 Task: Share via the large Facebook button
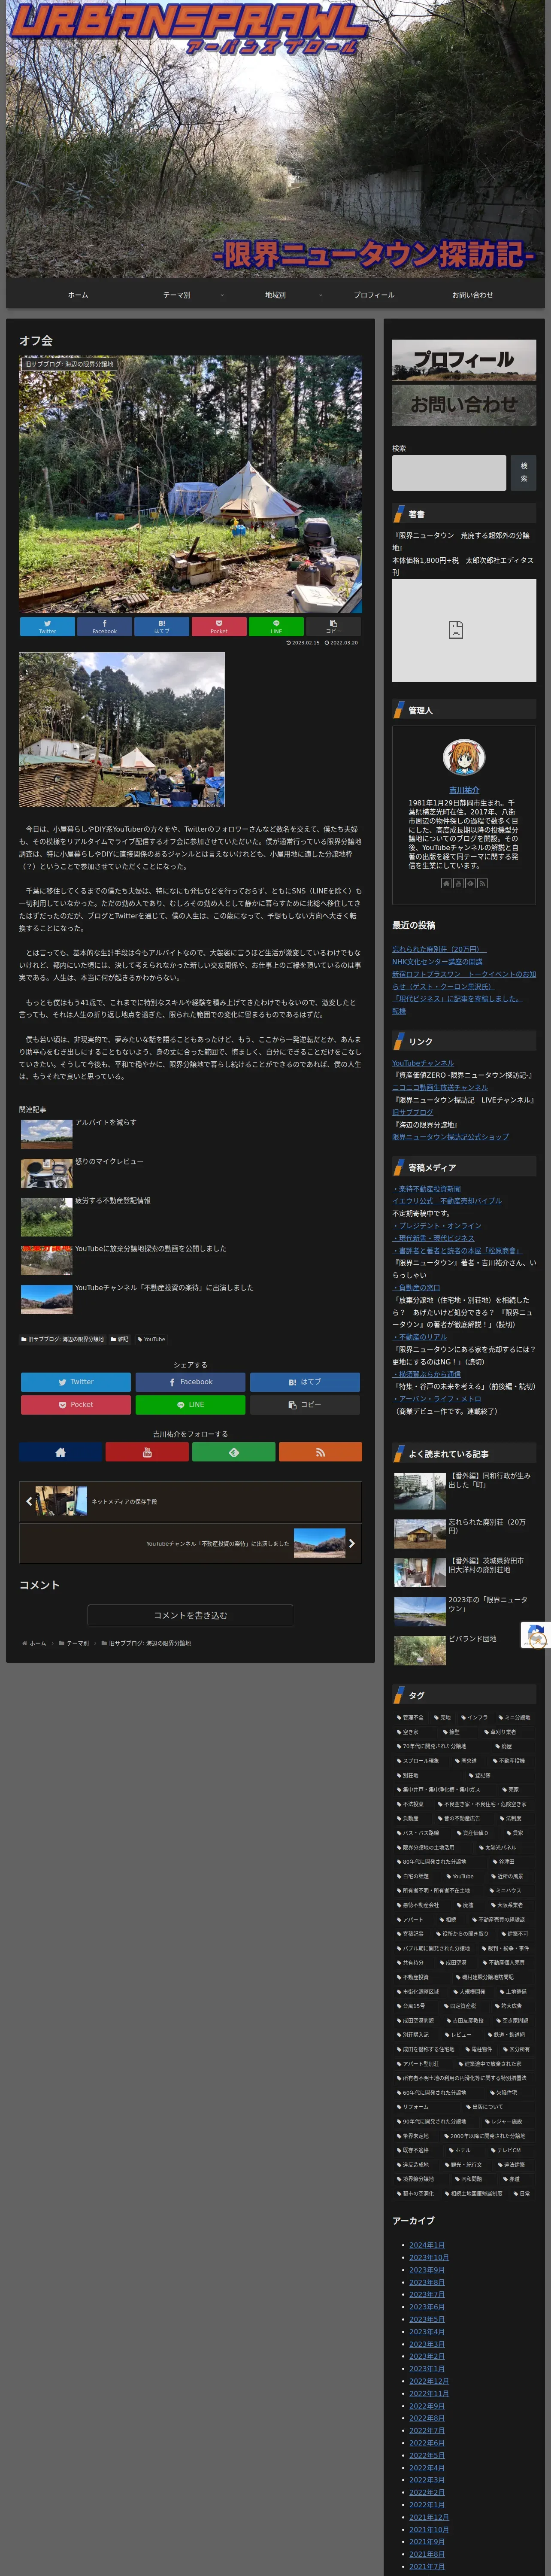[x=190, y=1382]
